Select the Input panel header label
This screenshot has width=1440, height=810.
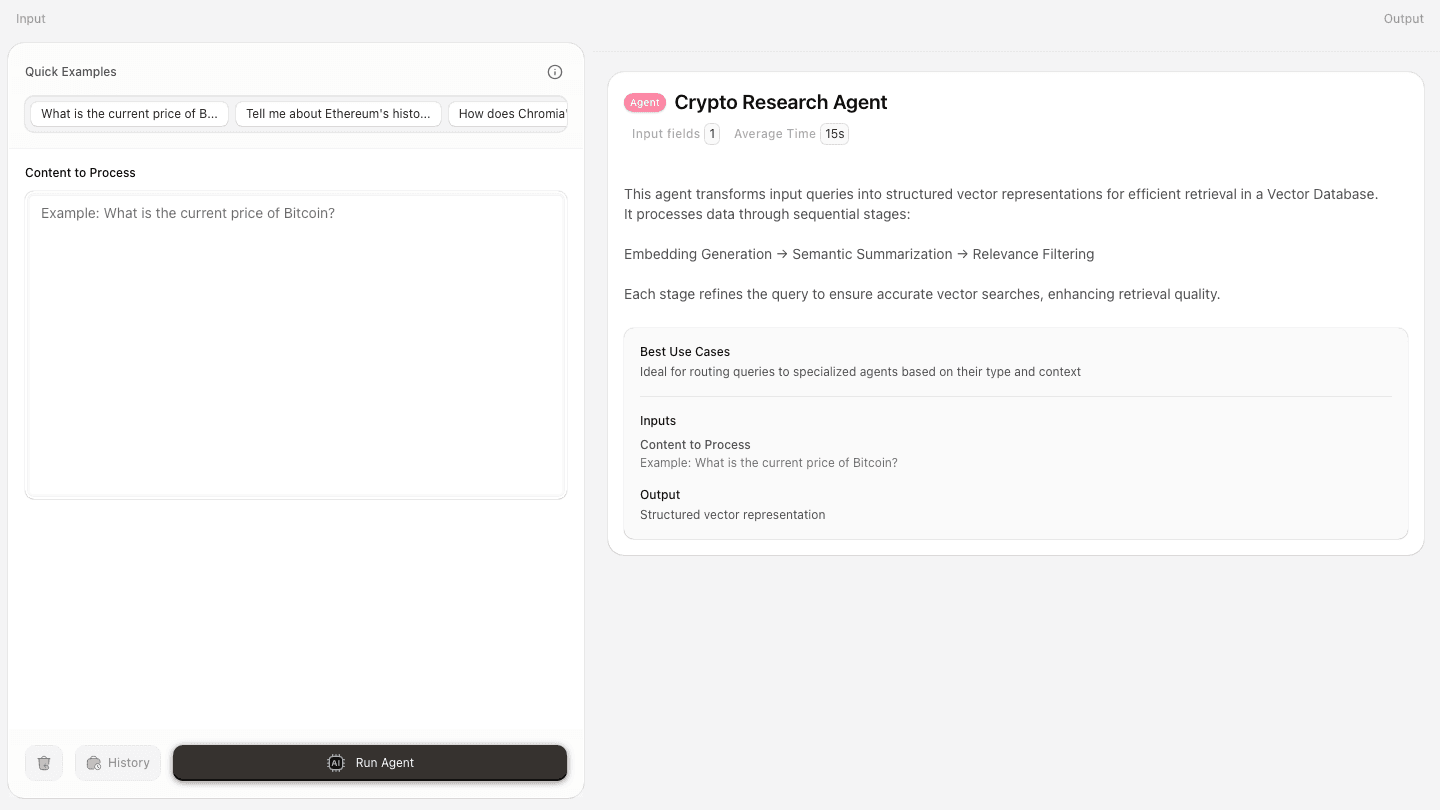(x=31, y=19)
